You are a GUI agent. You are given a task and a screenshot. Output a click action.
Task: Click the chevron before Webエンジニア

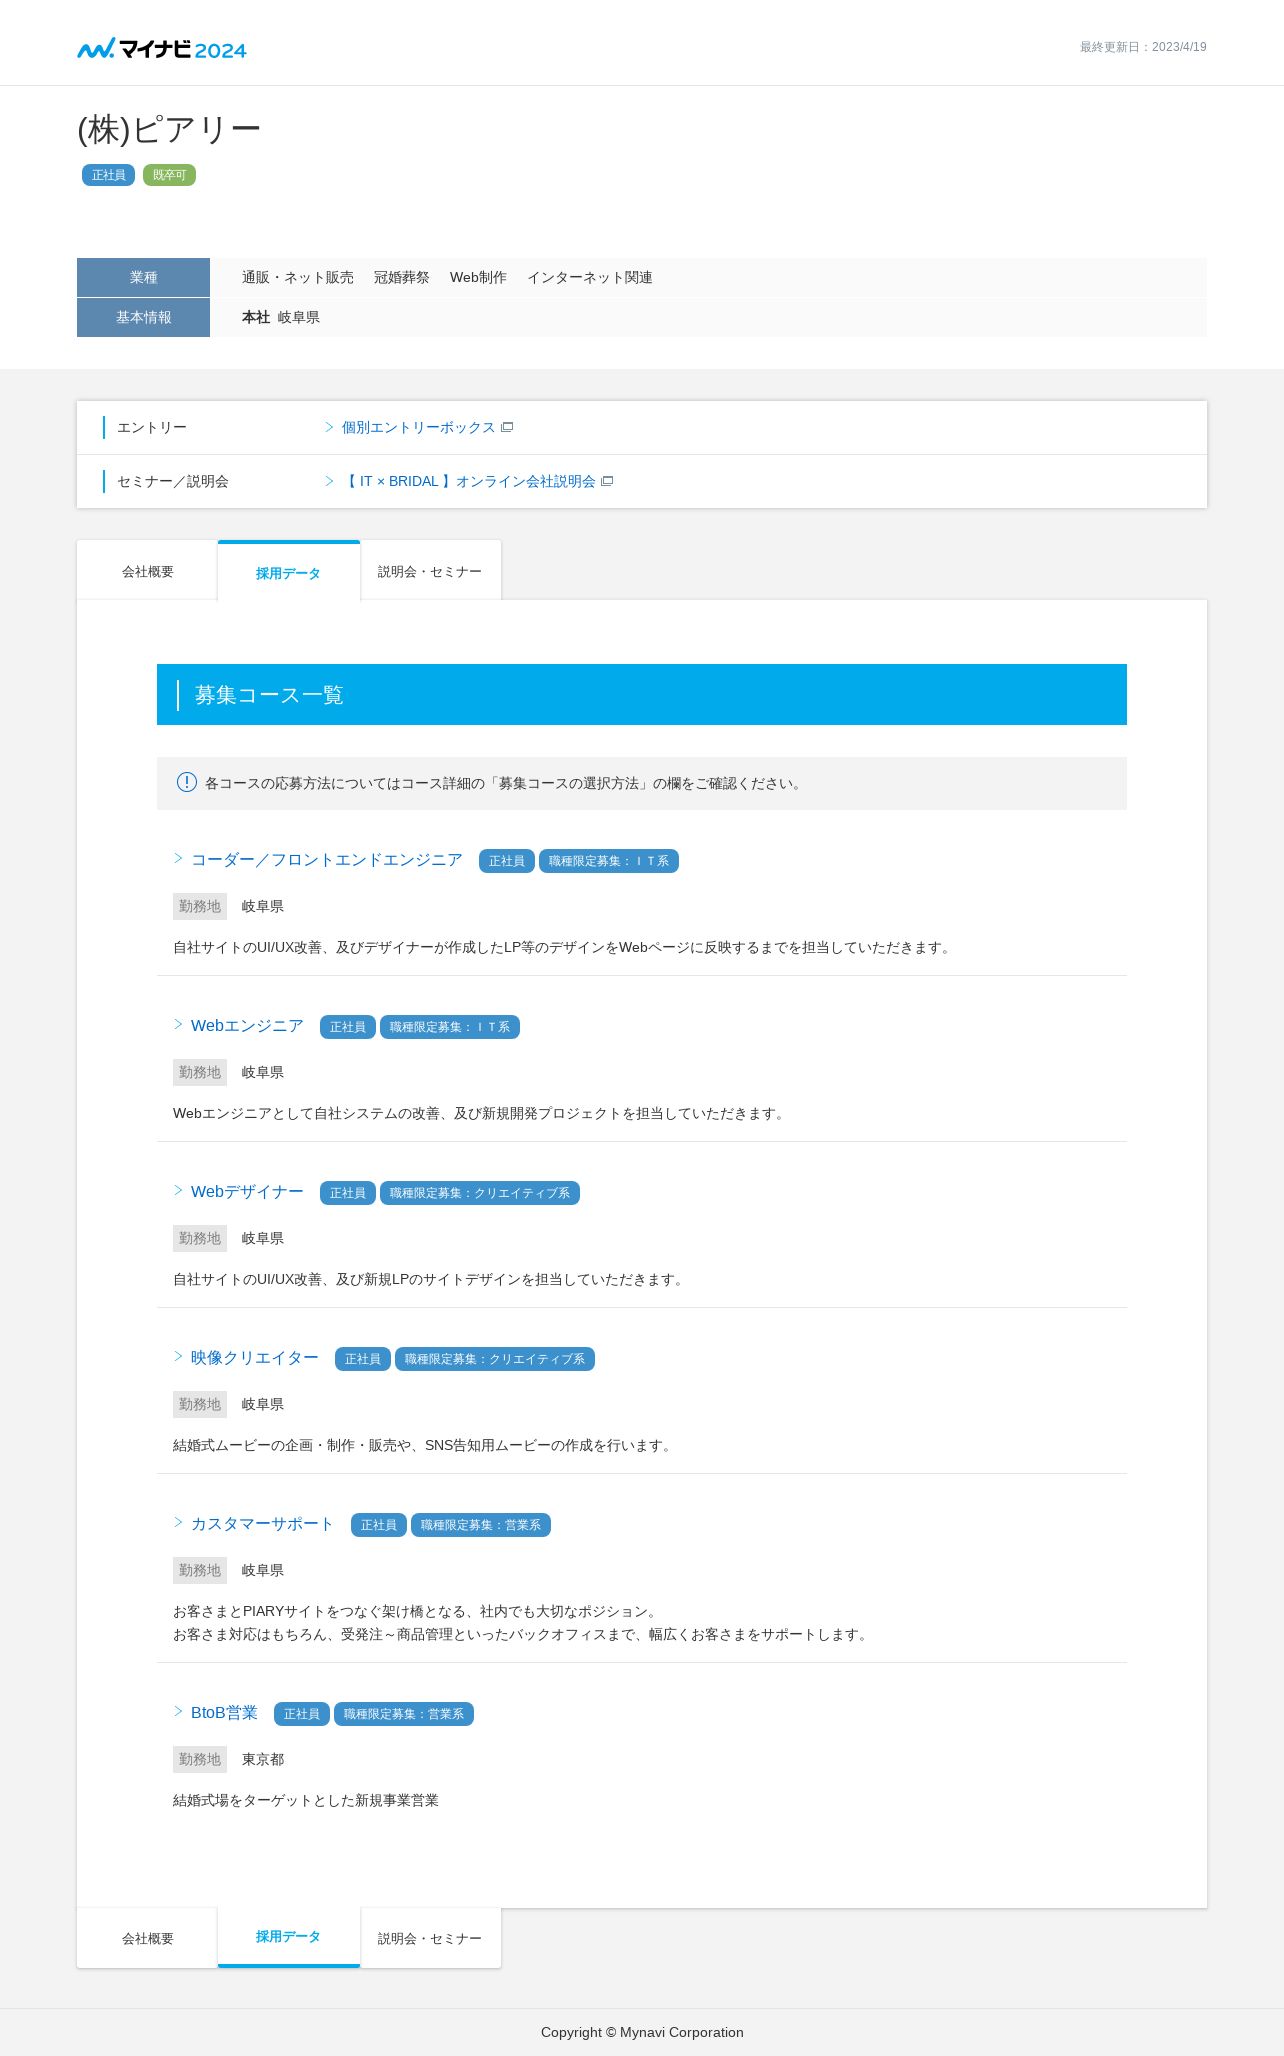pos(178,1024)
